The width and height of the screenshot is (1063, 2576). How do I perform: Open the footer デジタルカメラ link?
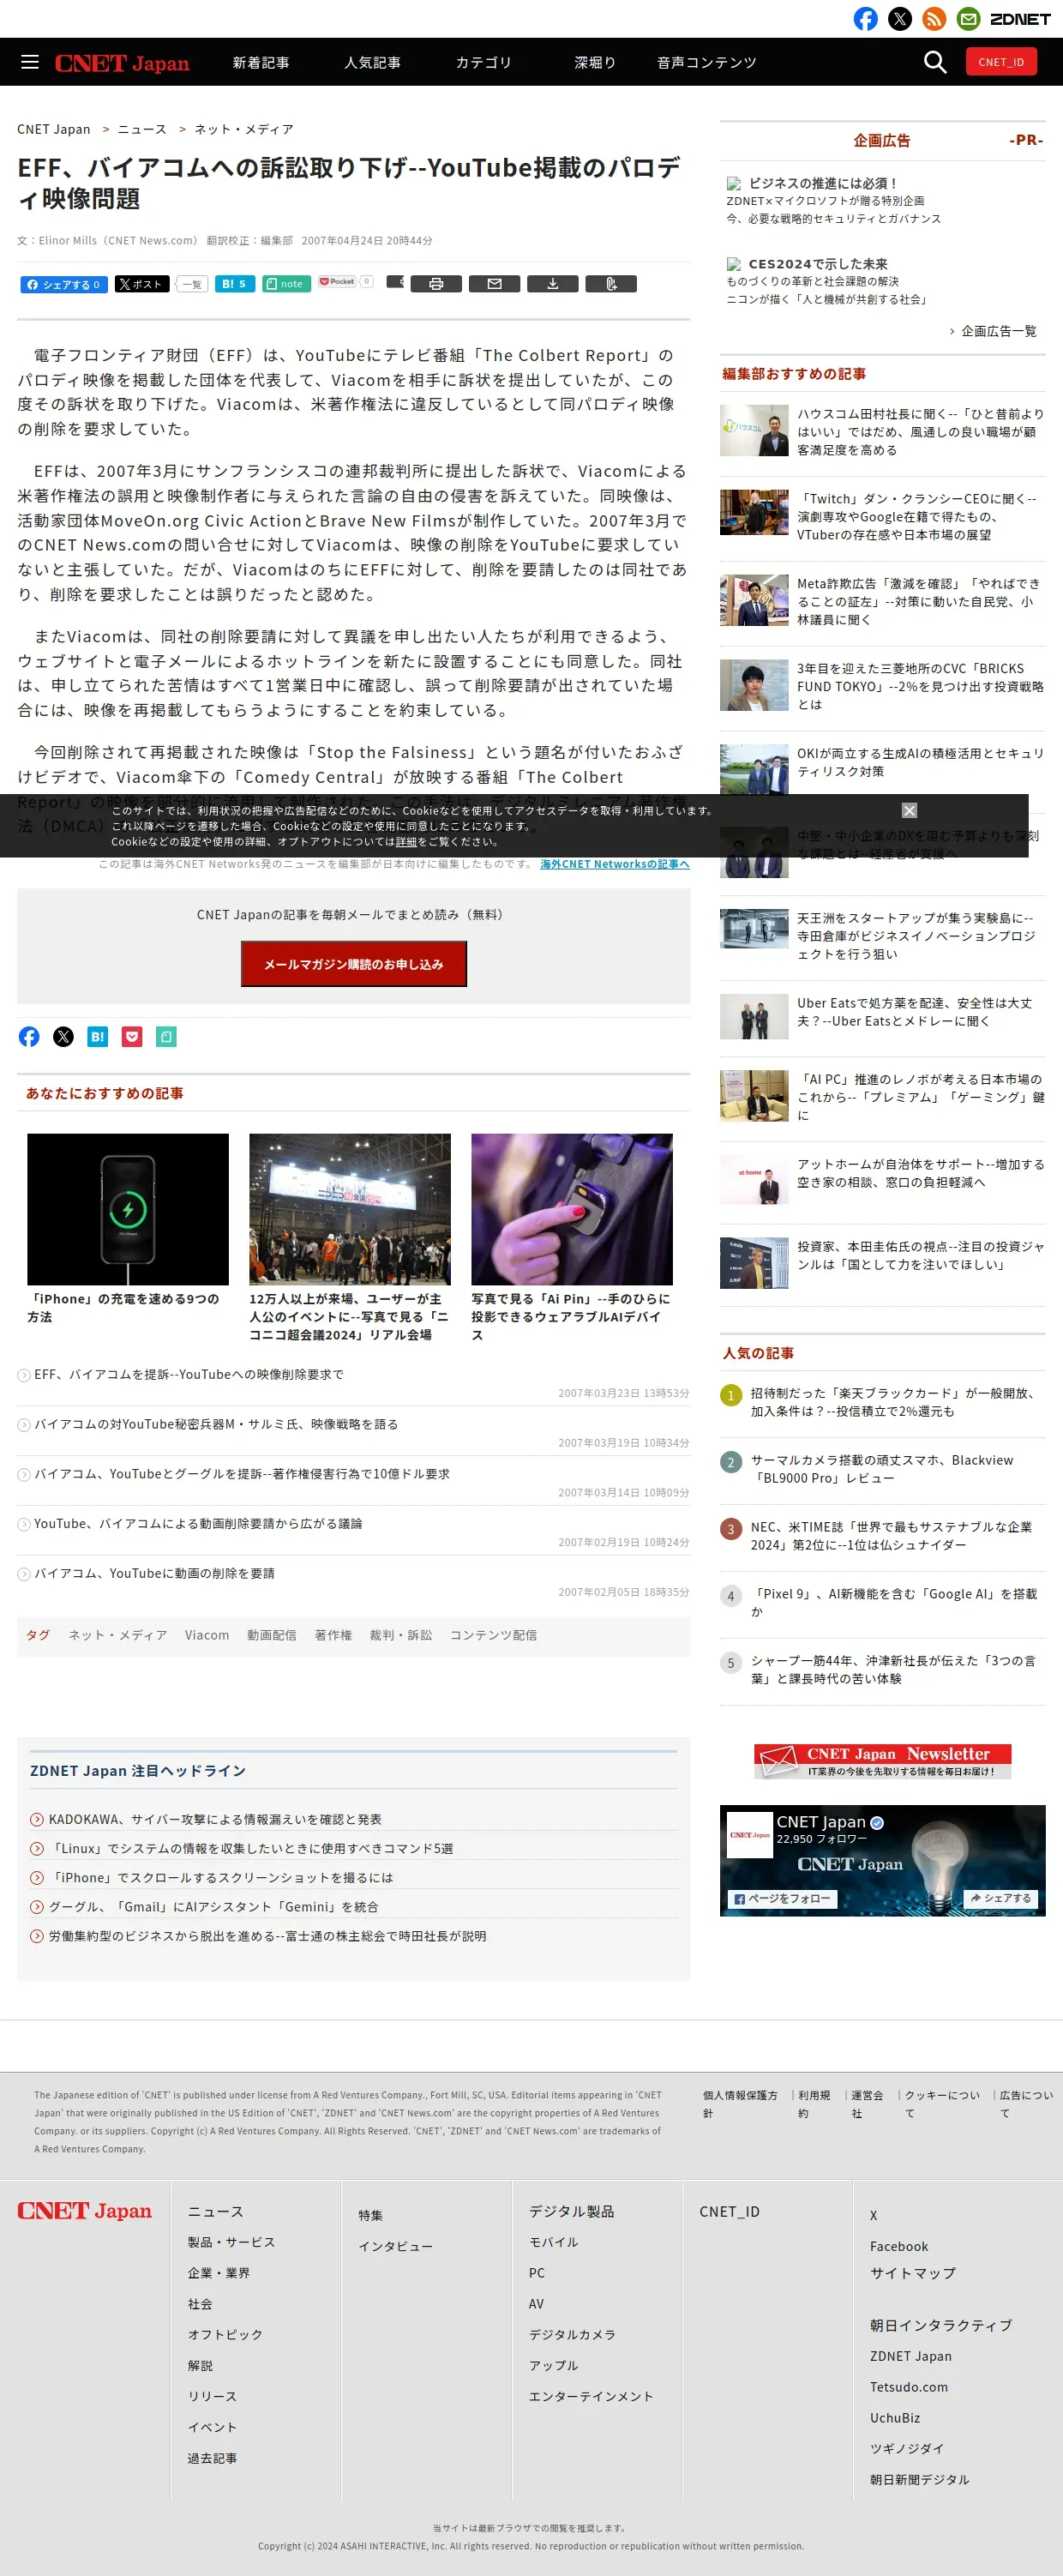pyautogui.click(x=572, y=2334)
